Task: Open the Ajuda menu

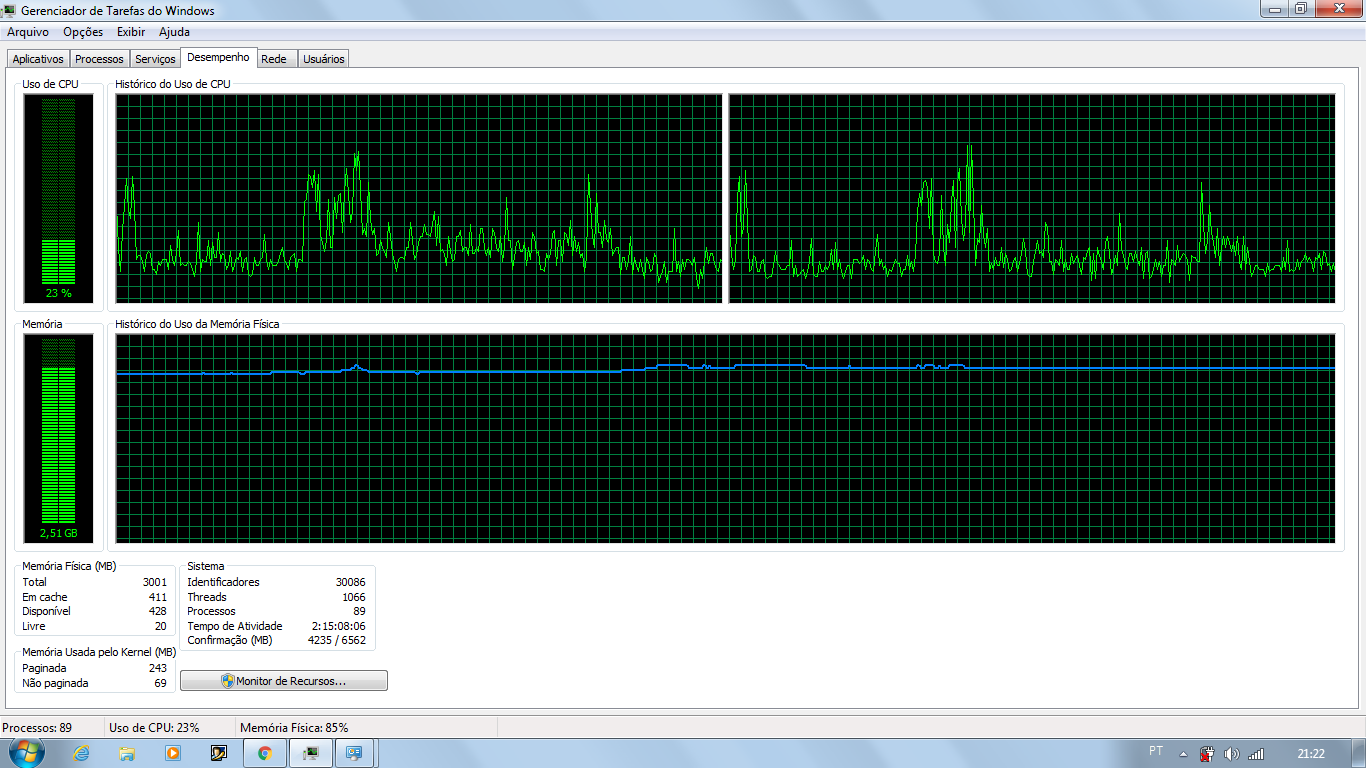Action: pos(174,32)
